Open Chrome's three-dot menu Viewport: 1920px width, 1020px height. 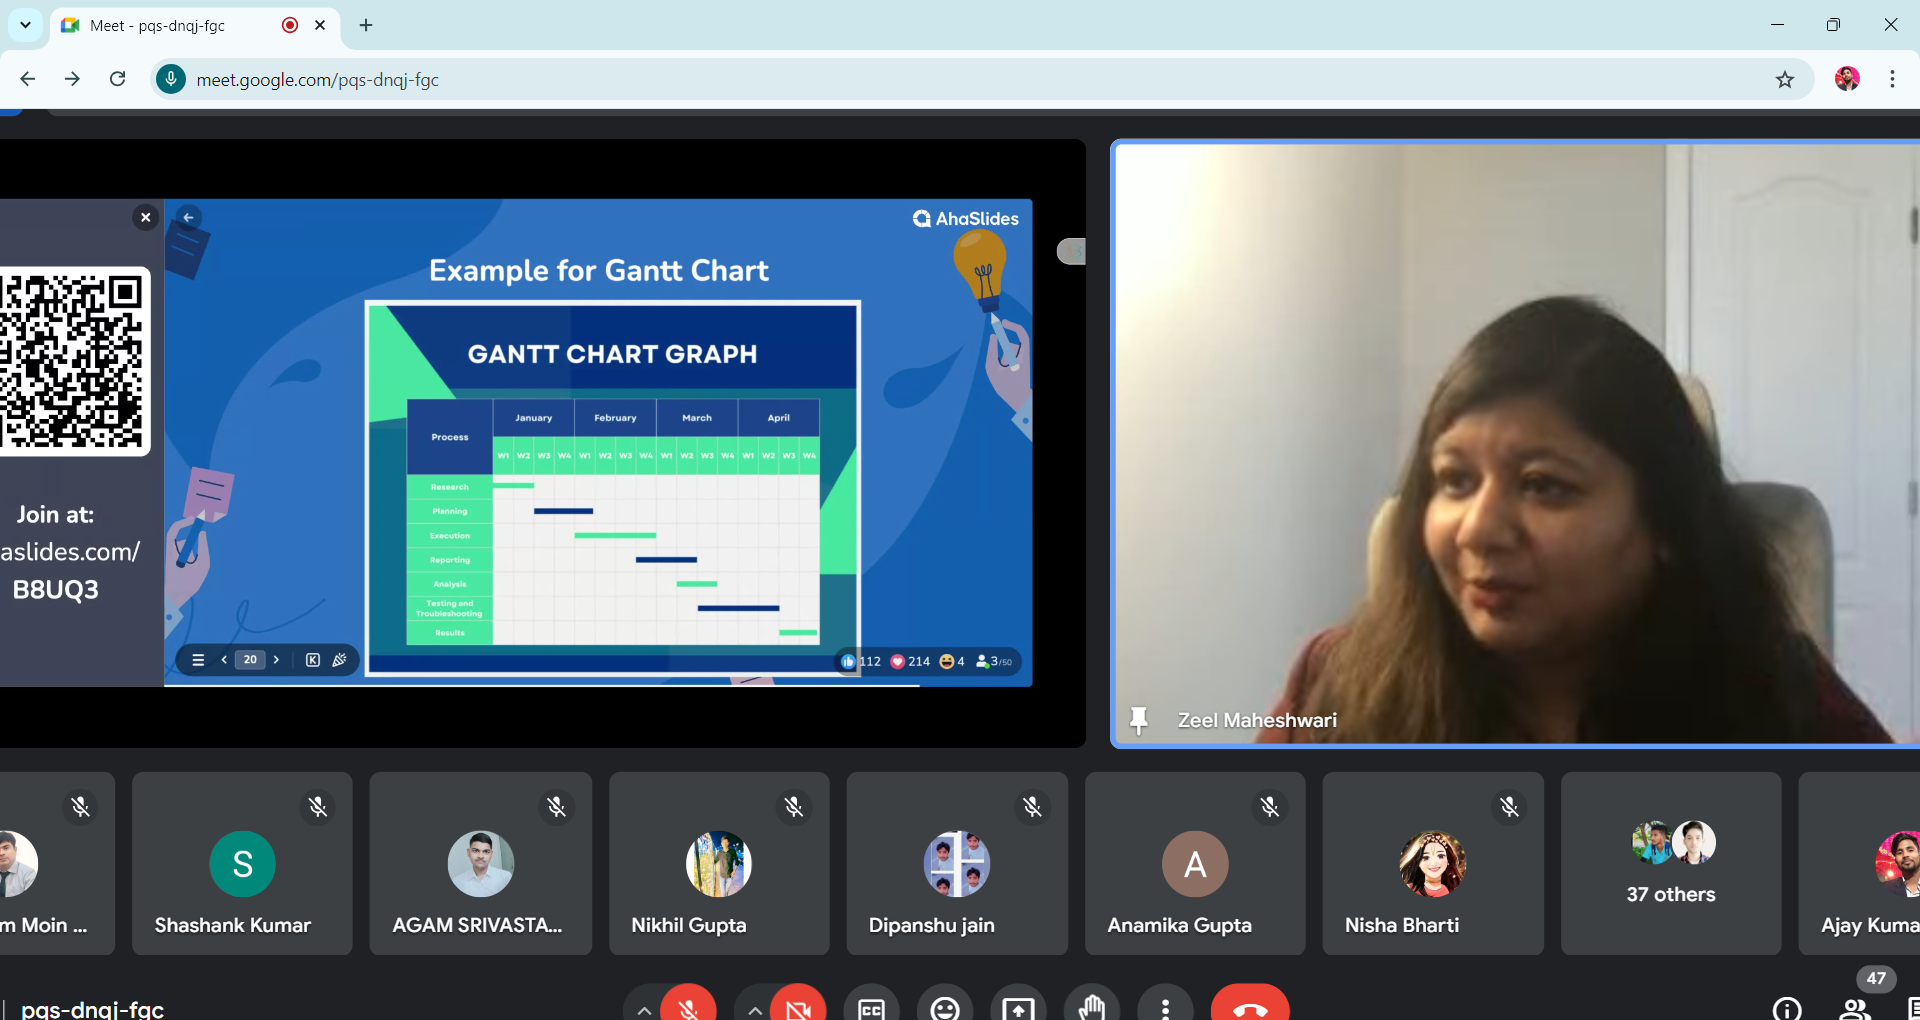click(1892, 80)
